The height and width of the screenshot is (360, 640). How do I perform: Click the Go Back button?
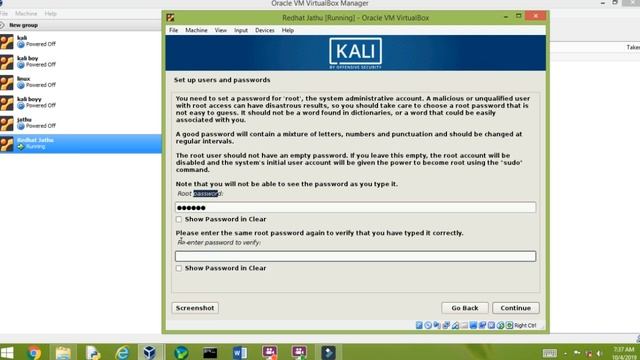point(464,308)
